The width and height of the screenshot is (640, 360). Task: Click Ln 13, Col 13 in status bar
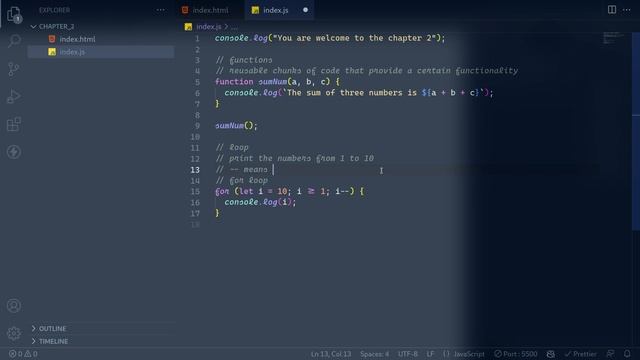tap(331, 354)
